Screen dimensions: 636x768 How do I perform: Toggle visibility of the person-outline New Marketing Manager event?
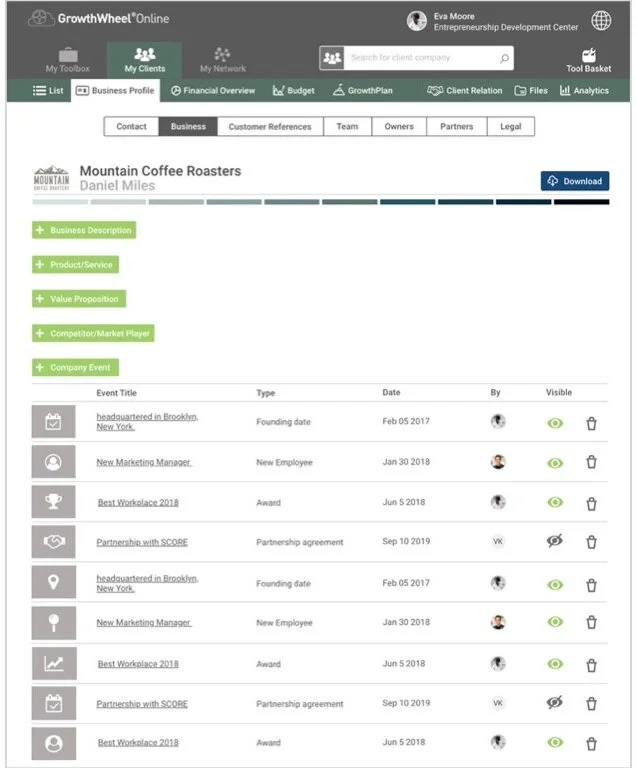pyautogui.click(x=555, y=463)
